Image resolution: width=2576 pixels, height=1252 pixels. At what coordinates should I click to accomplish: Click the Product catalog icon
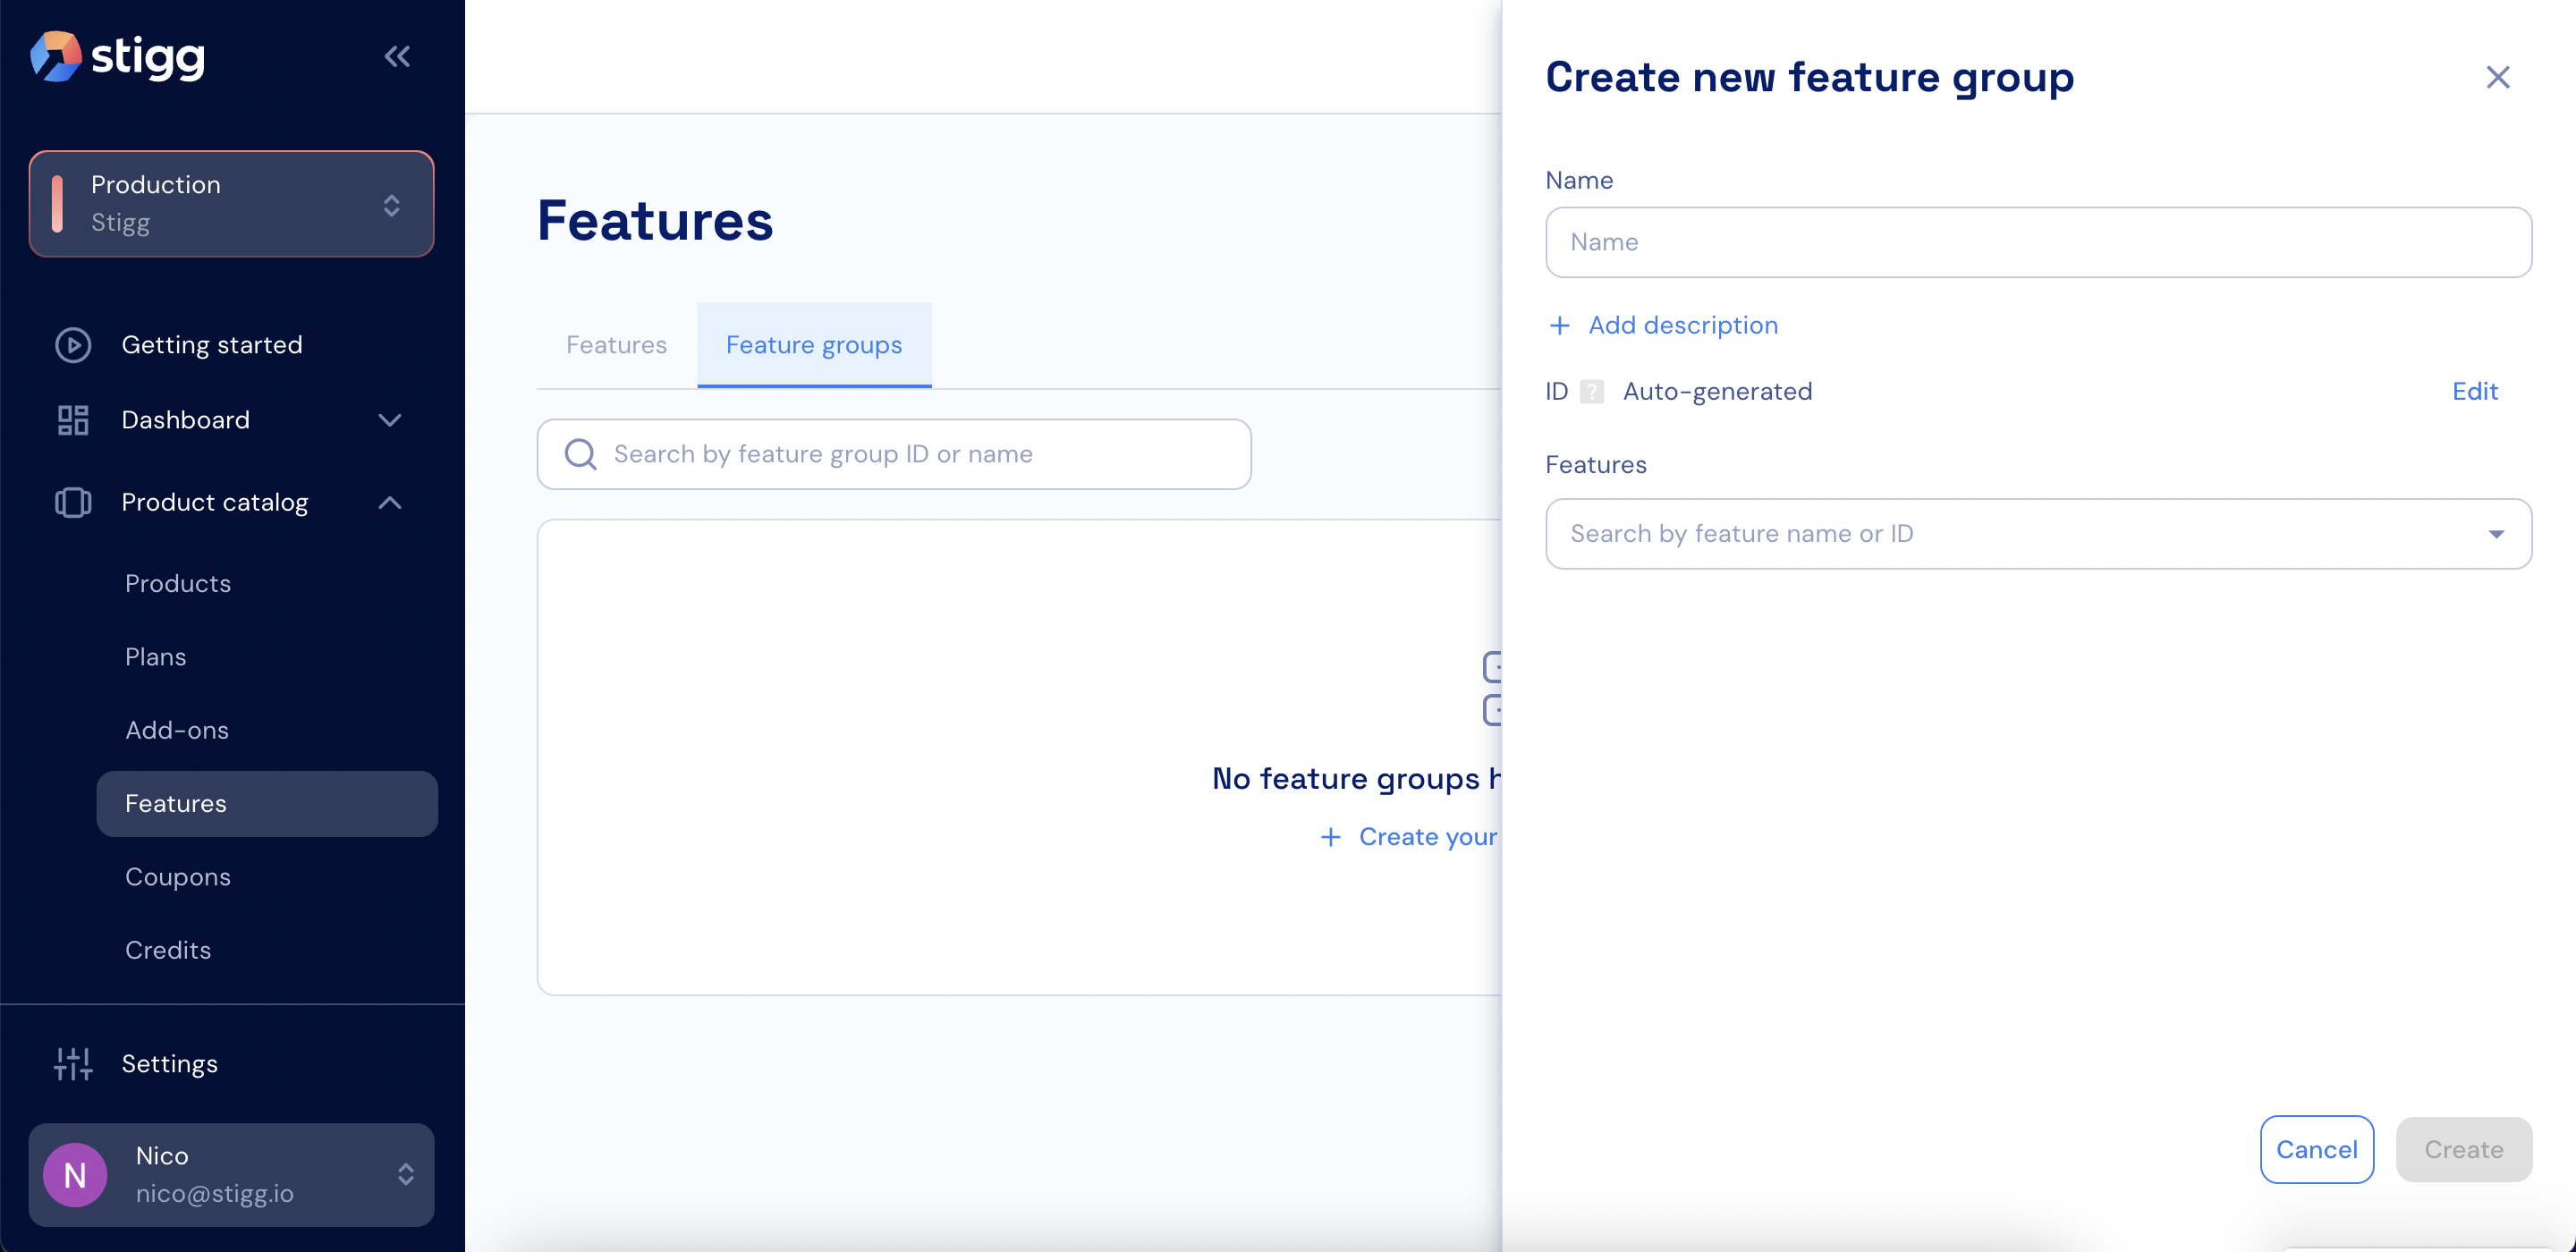coord(73,502)
